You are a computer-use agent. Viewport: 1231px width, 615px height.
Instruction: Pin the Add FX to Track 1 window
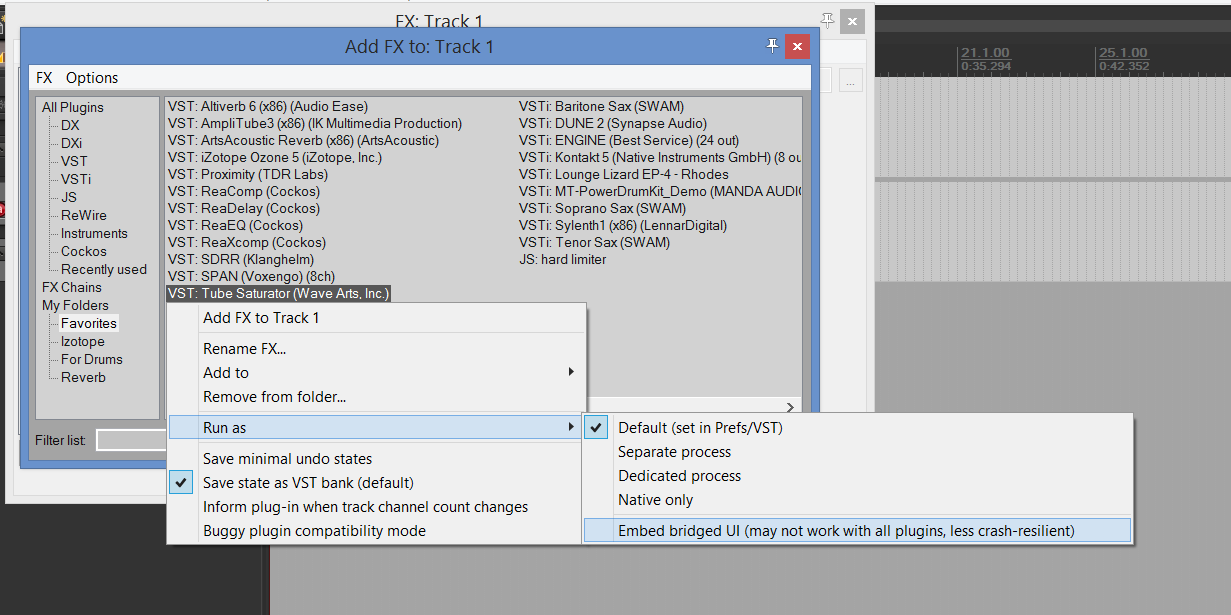click(x=772, y=46)
